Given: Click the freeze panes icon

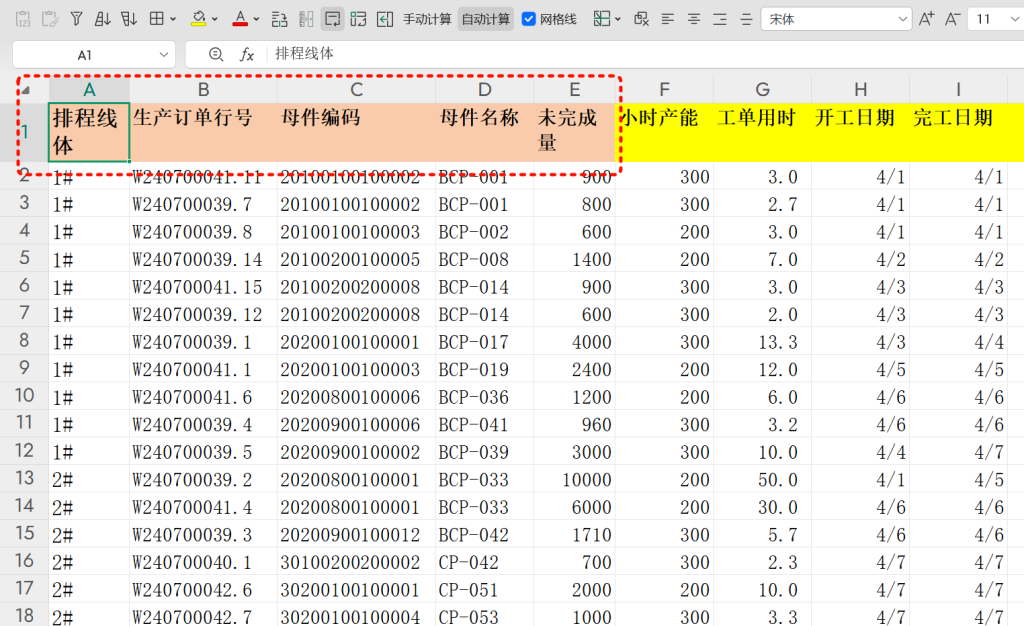Looking at the screenshot, I should [601, 19].
